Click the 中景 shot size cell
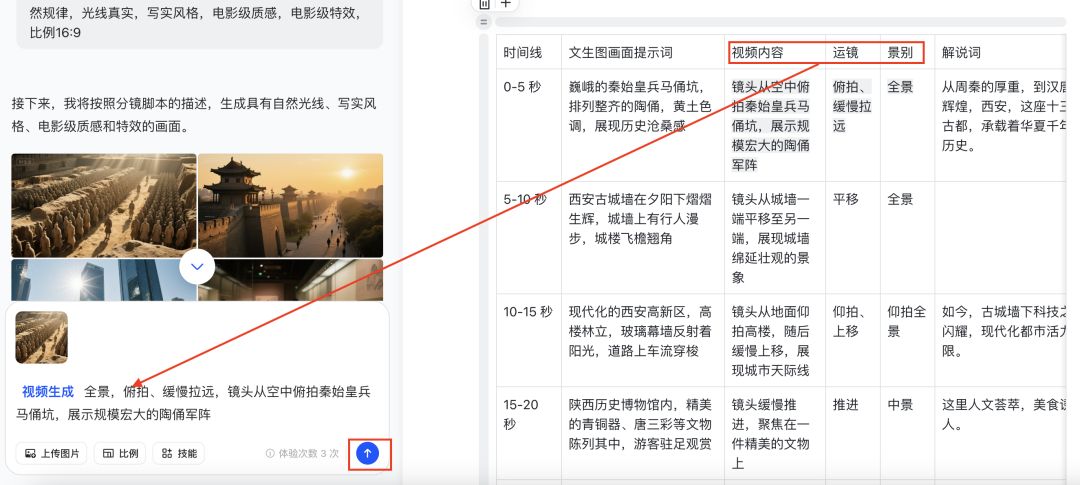 (907, 433)
